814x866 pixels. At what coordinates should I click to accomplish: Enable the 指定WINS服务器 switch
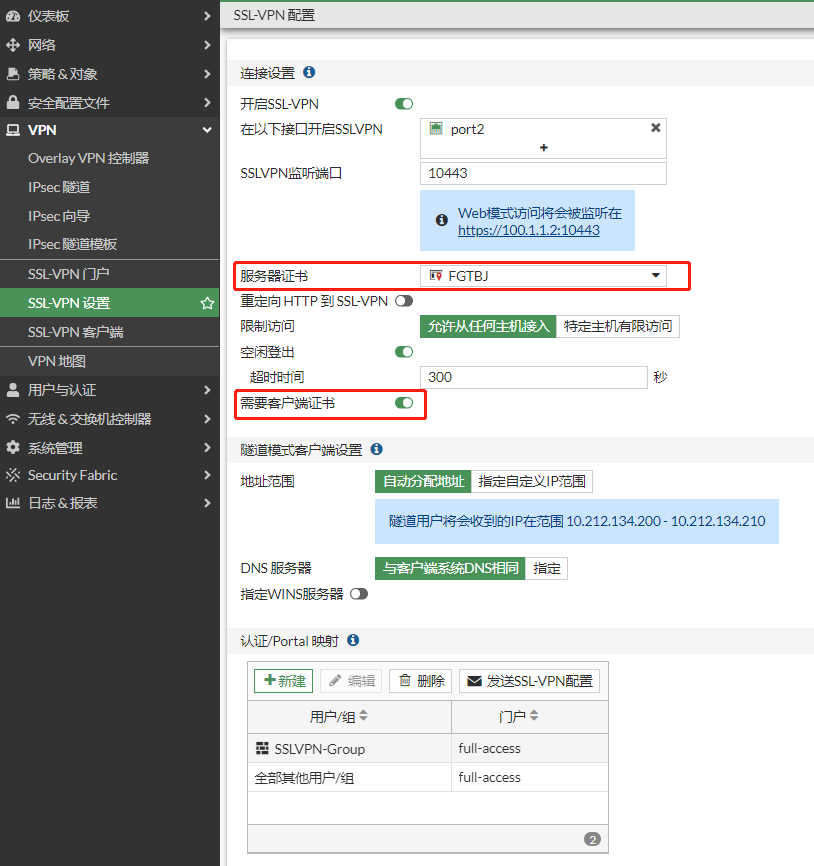coord(358,594)
